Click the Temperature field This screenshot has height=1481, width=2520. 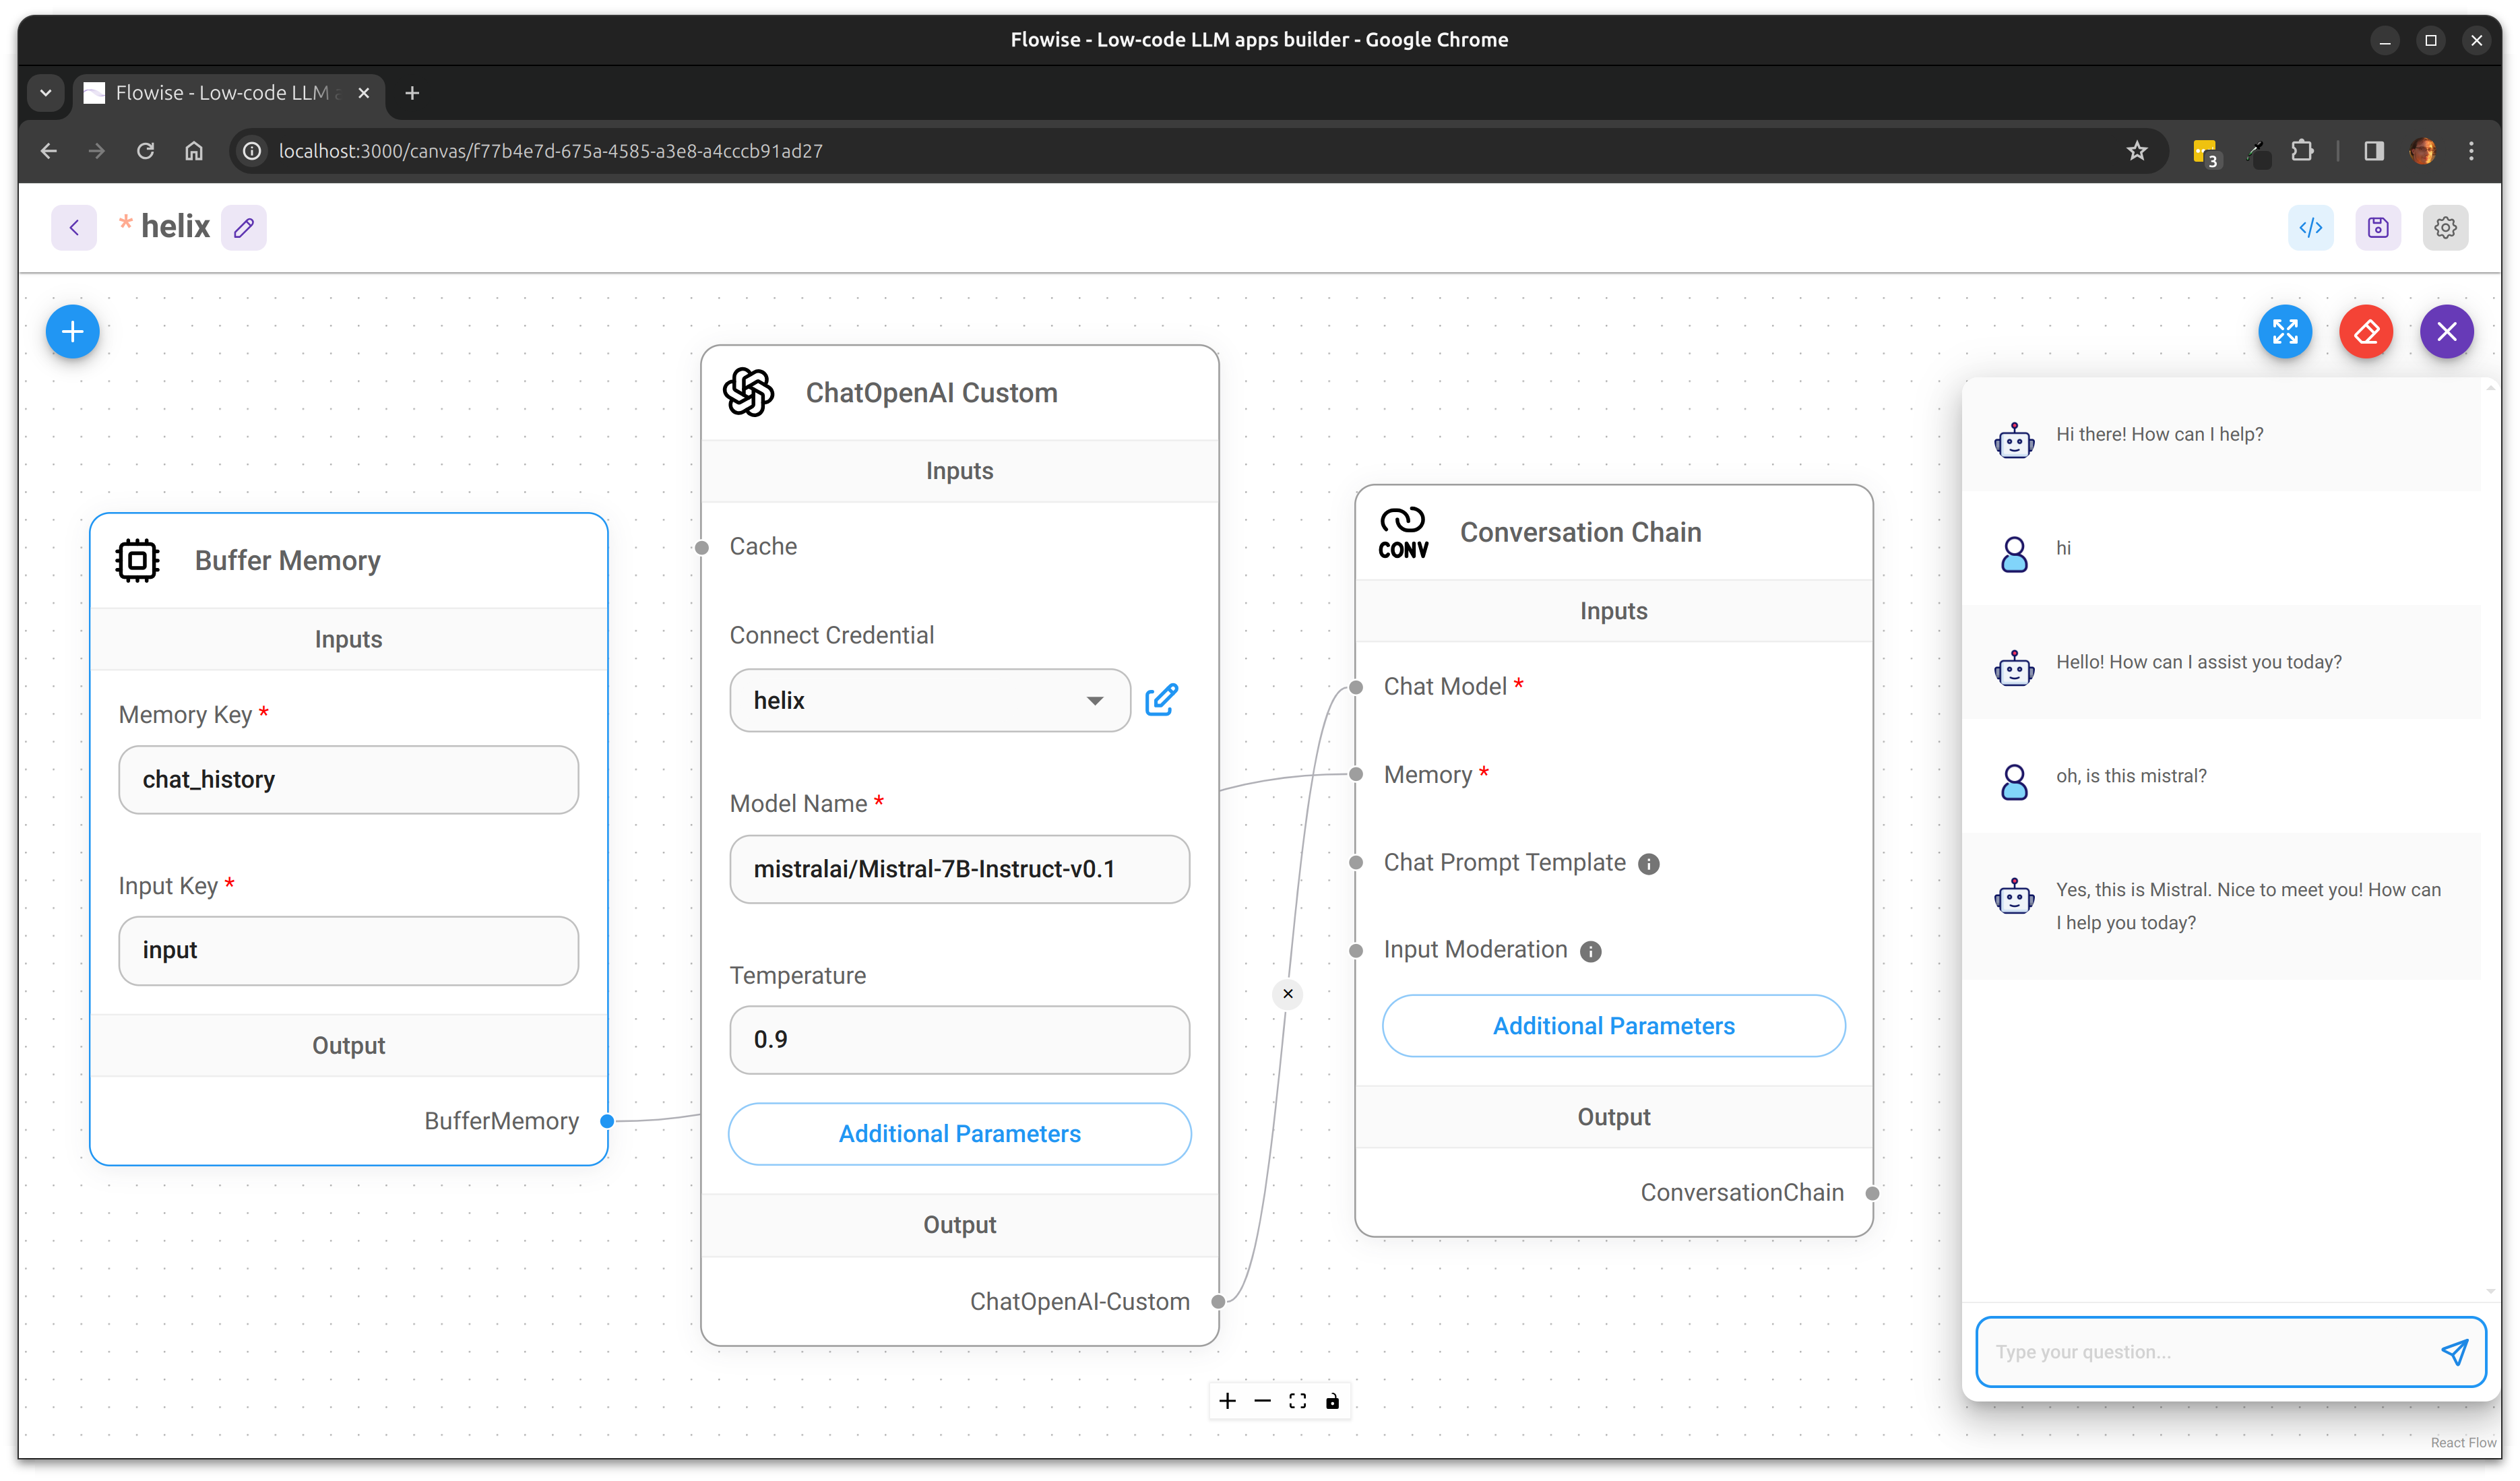point(960,1040)
